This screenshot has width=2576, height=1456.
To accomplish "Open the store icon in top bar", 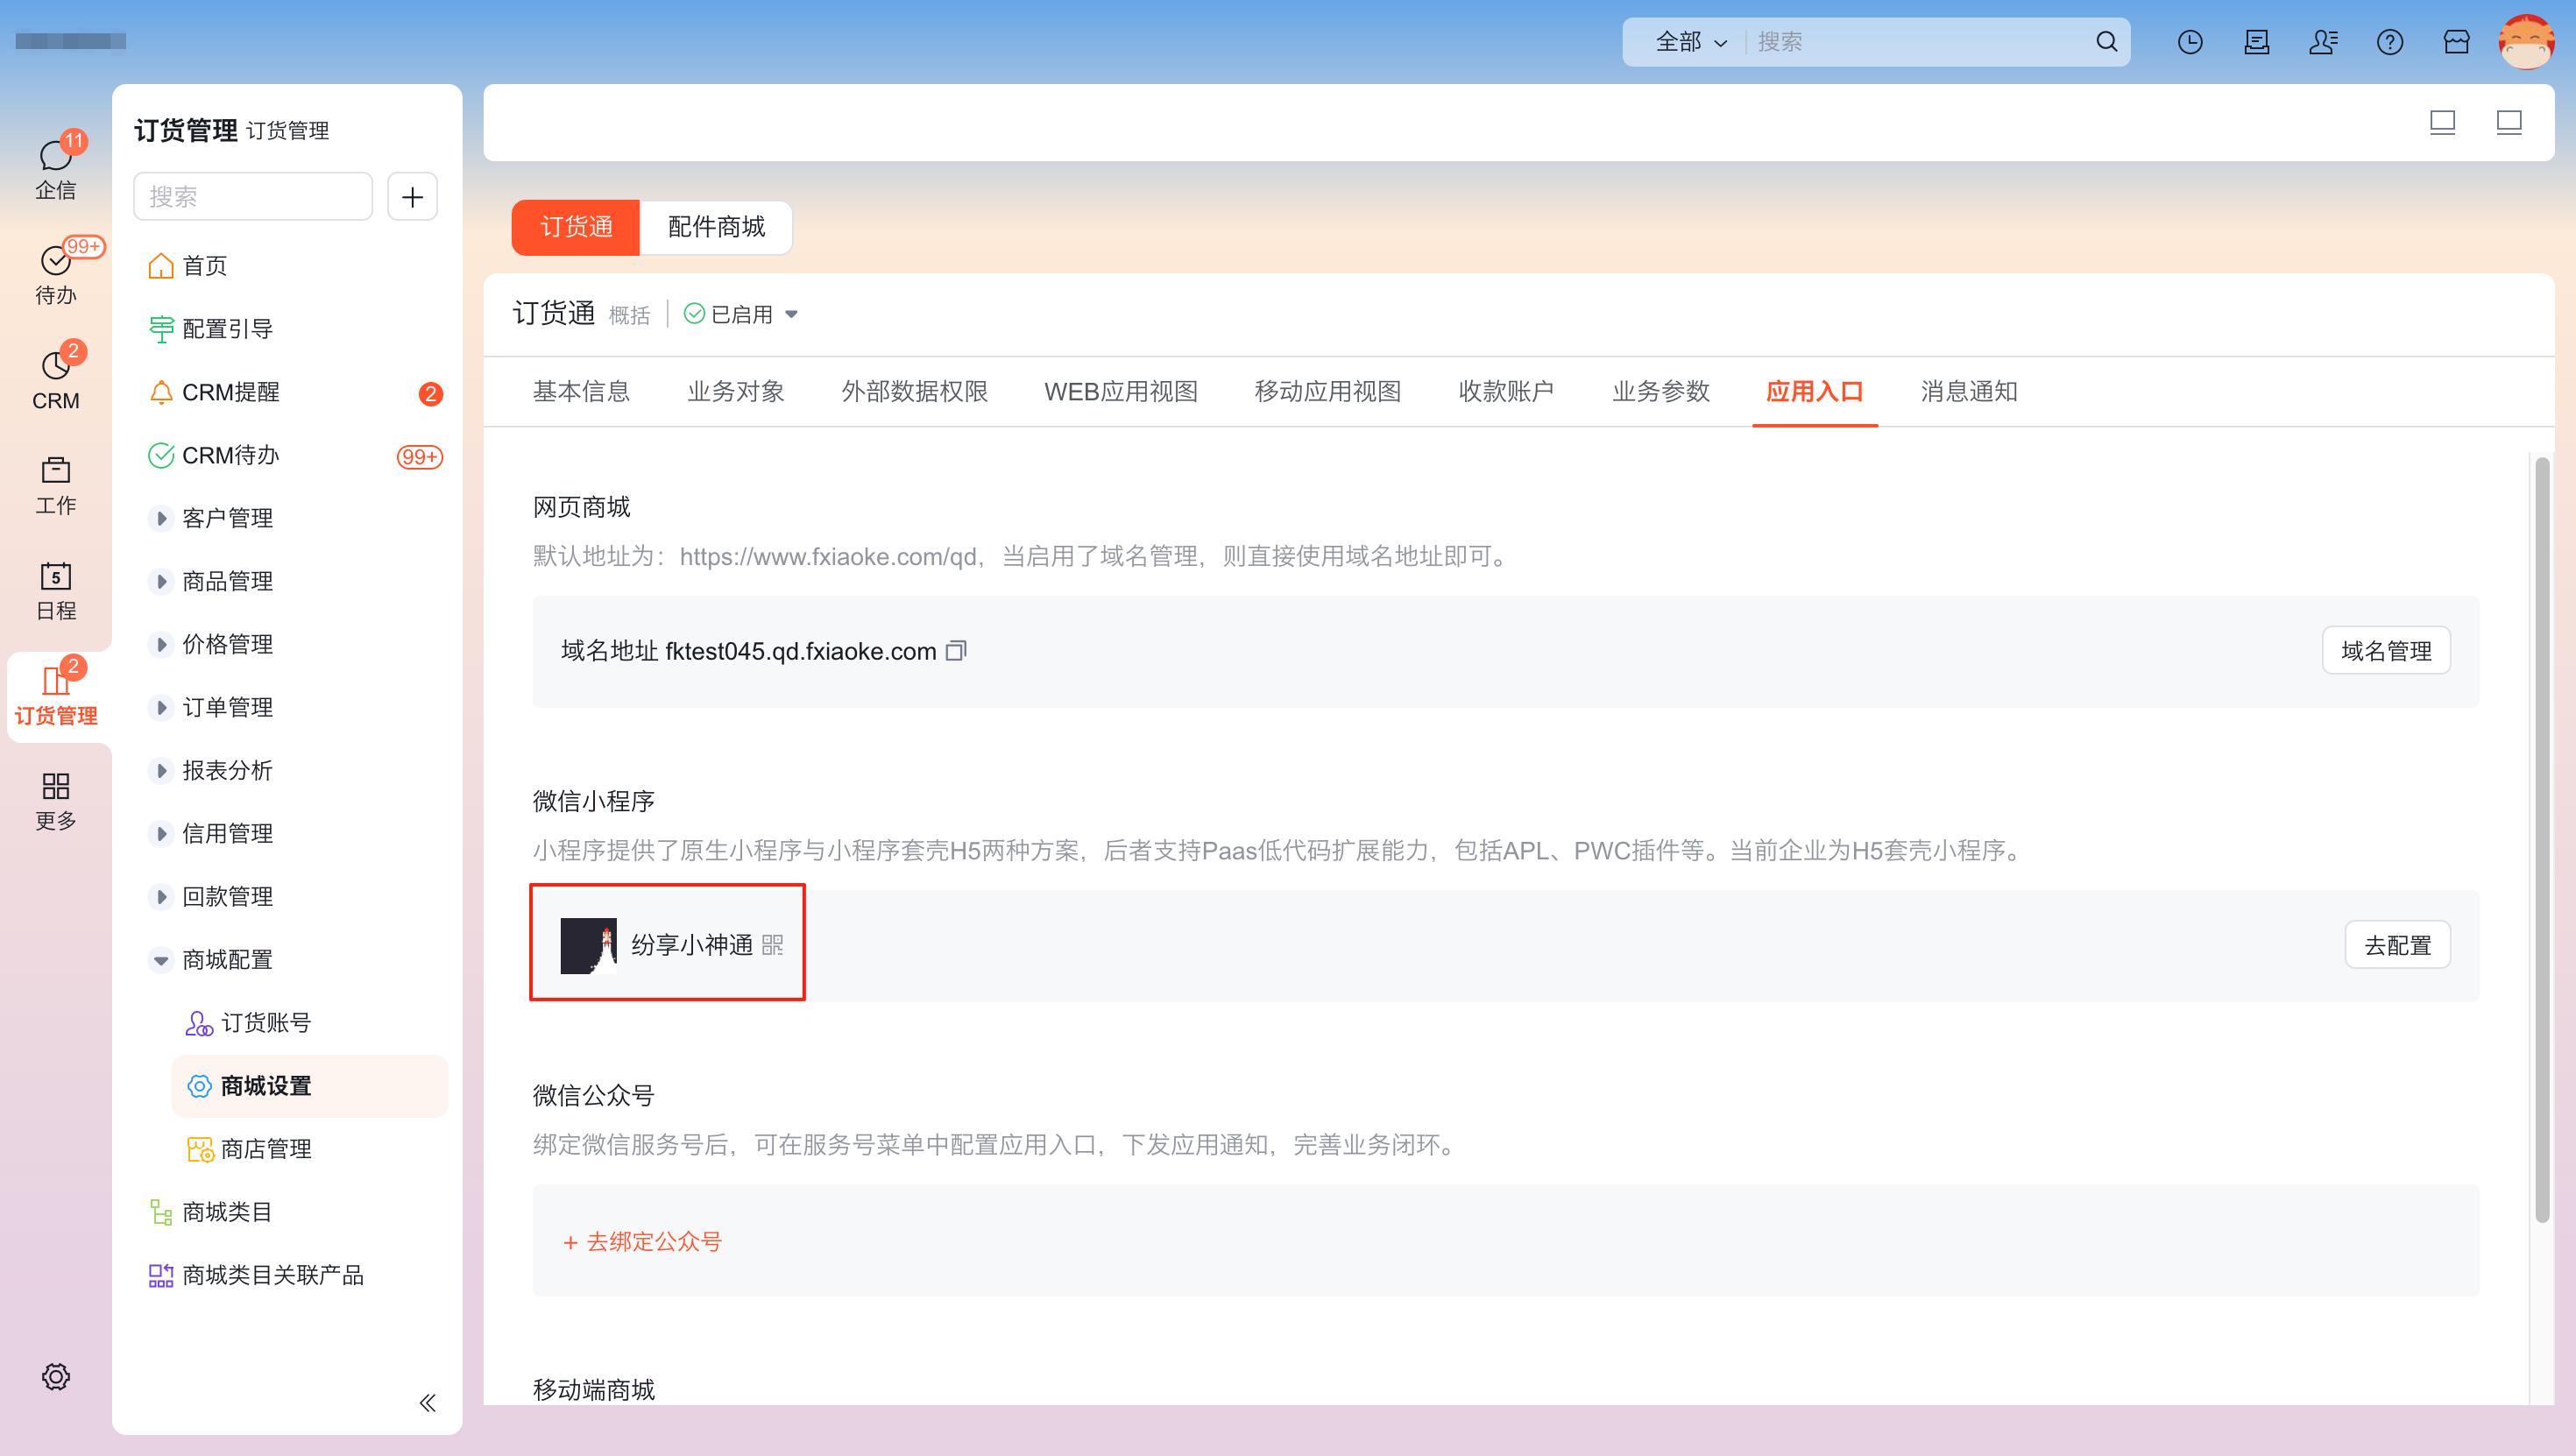I will pyautogui.click(x=2456, y=42).
